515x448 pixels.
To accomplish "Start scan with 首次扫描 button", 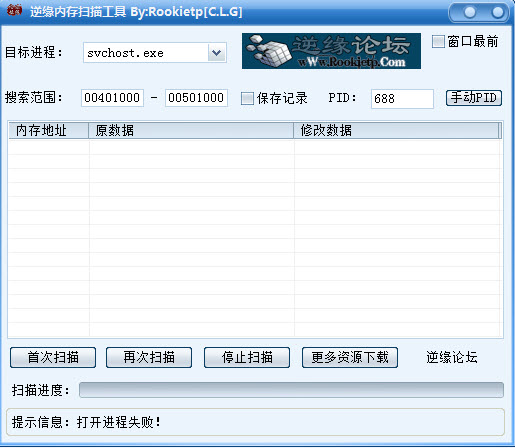I will (53, 357).
